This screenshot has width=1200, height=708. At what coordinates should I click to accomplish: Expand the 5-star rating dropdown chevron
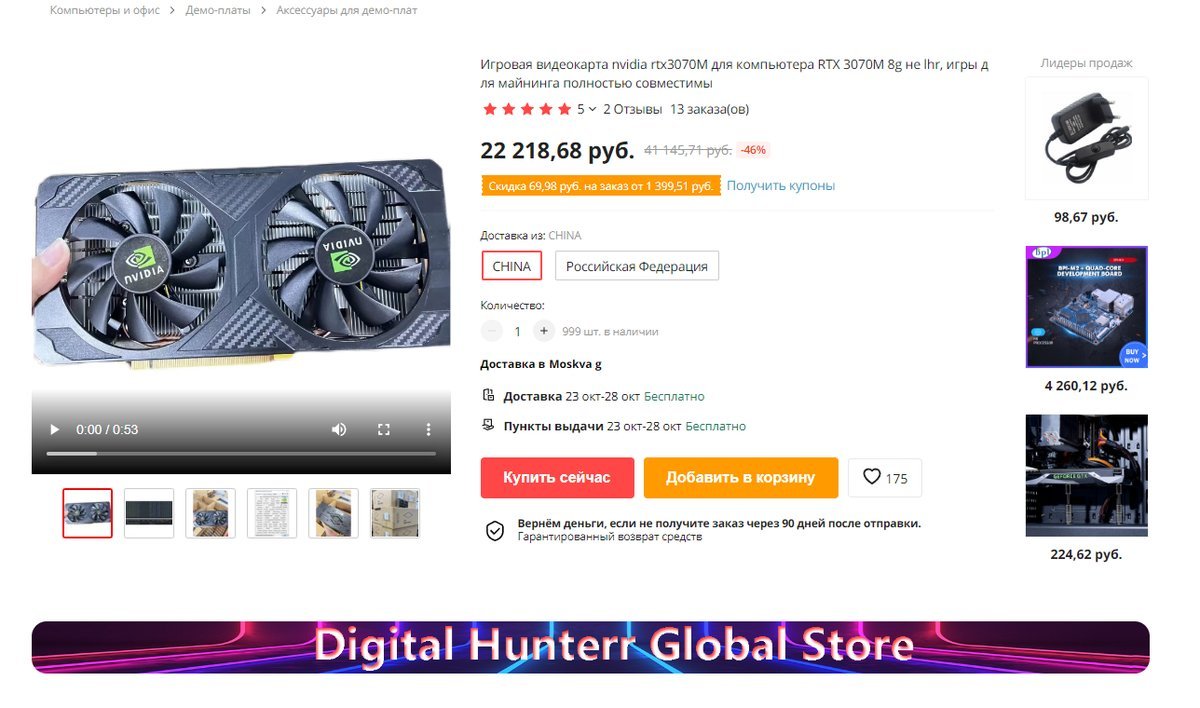click(x=592, y=109)
